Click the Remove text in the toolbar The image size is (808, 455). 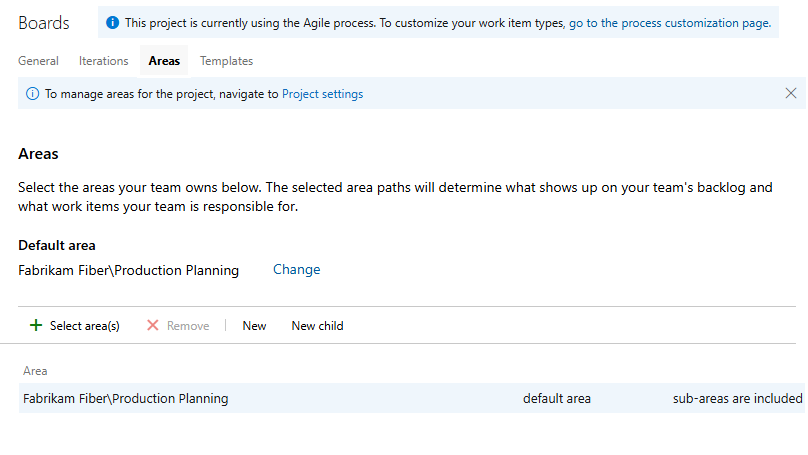188,326
